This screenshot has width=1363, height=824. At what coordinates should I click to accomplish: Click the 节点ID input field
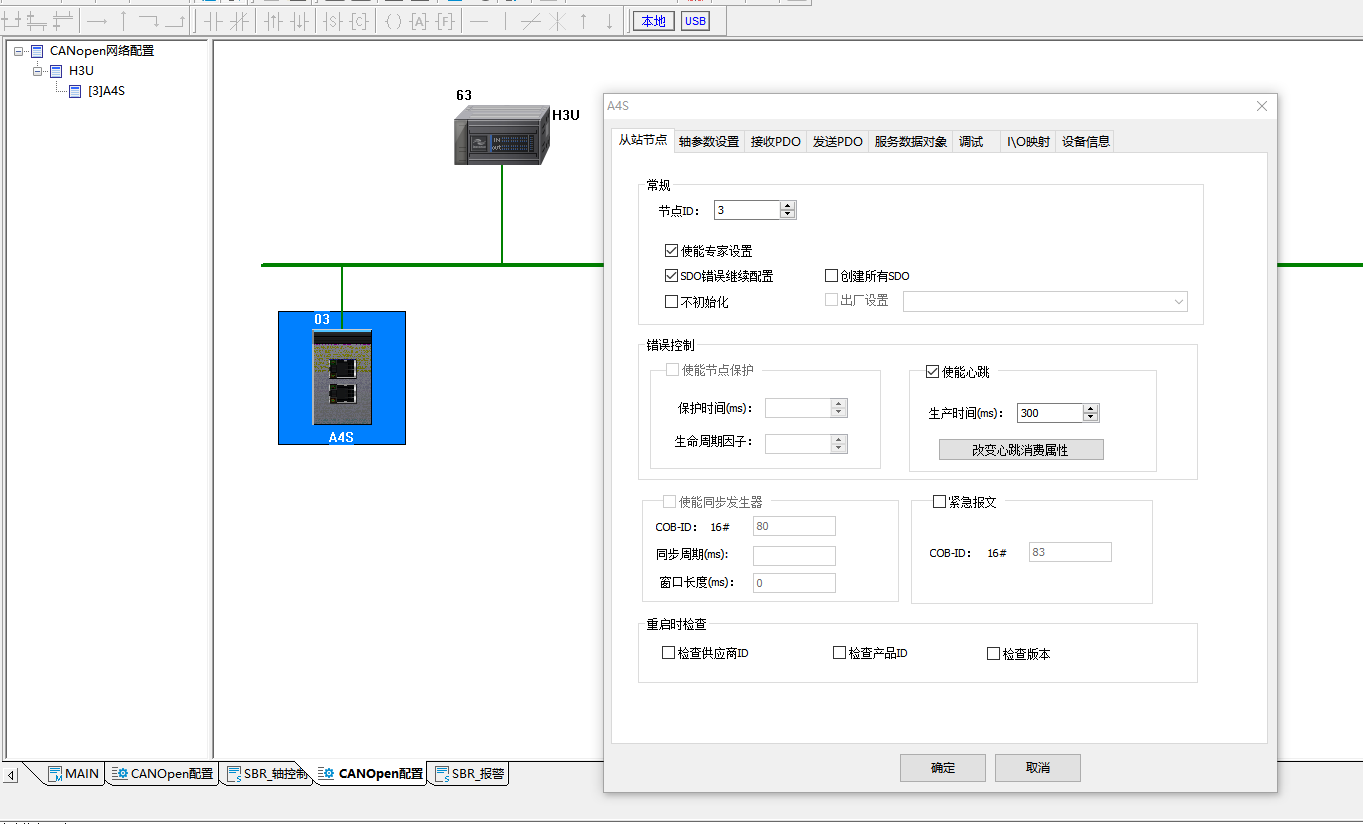[747, 210]
